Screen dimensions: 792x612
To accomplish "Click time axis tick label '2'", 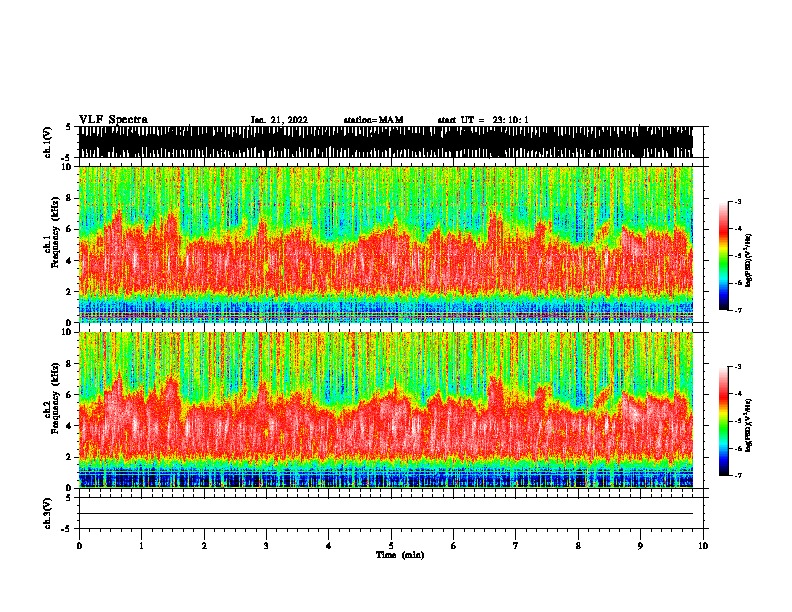I will (204, 546).
